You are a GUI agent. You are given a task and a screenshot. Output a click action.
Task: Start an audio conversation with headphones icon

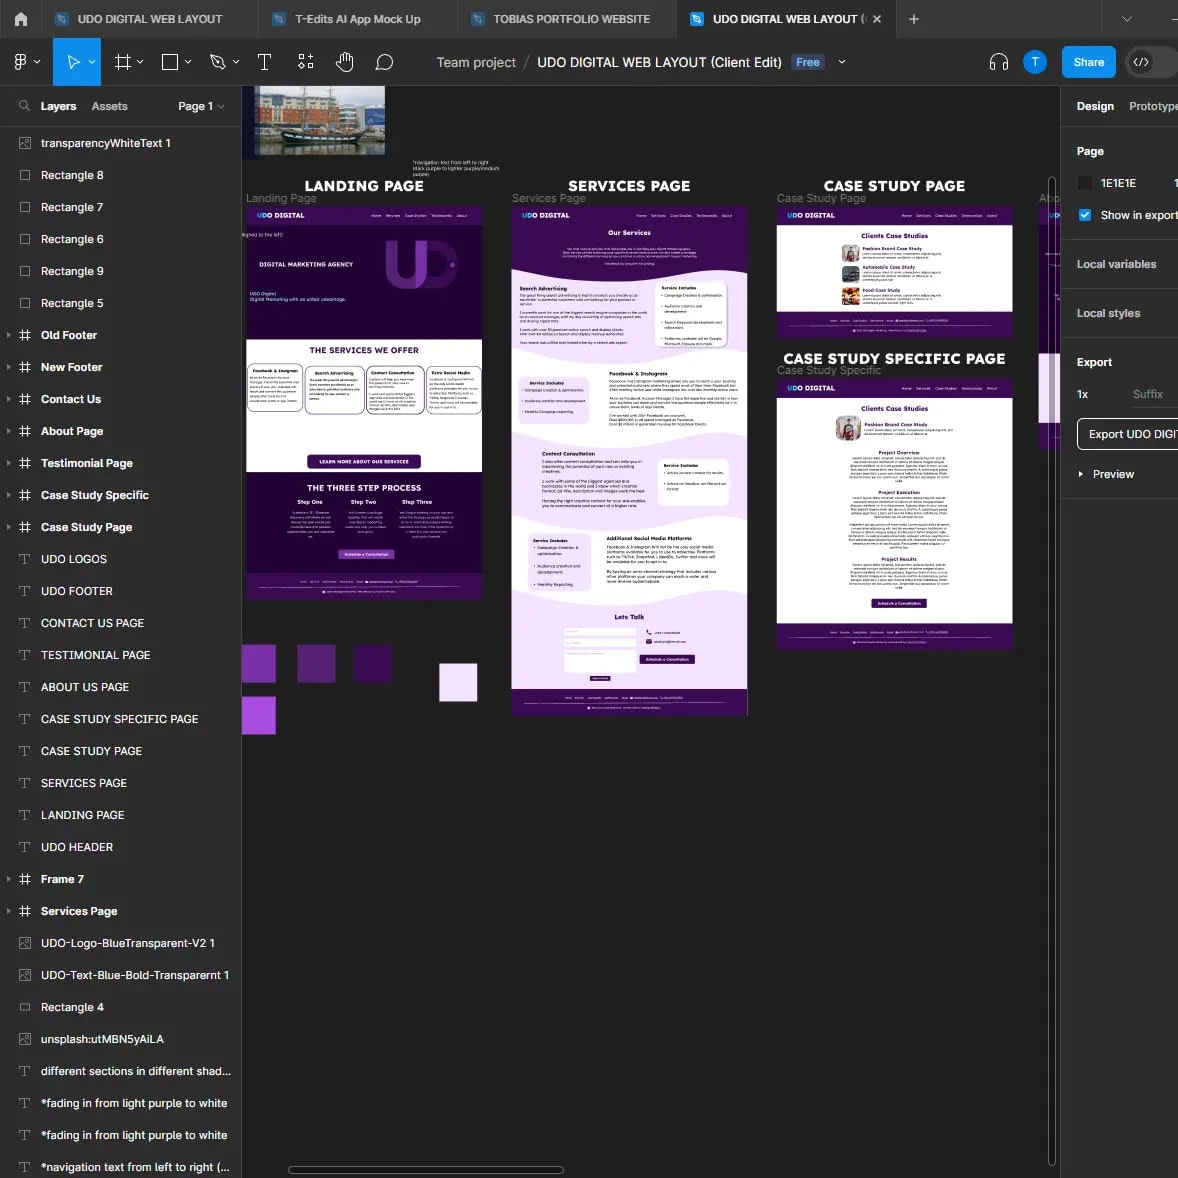click(x=998, y=62)
